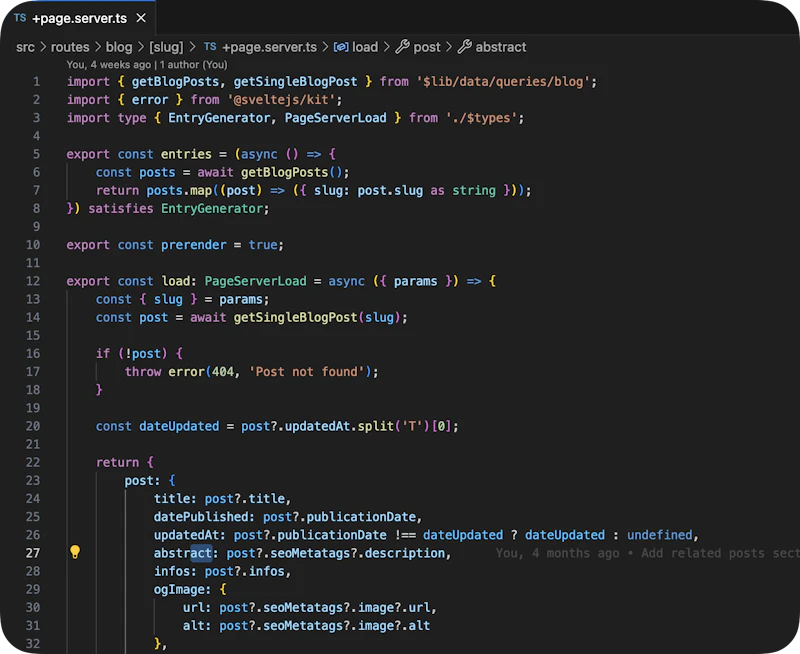
Task: Click the 'abstract' breadcrumb symbol
Action: [501, 47]
